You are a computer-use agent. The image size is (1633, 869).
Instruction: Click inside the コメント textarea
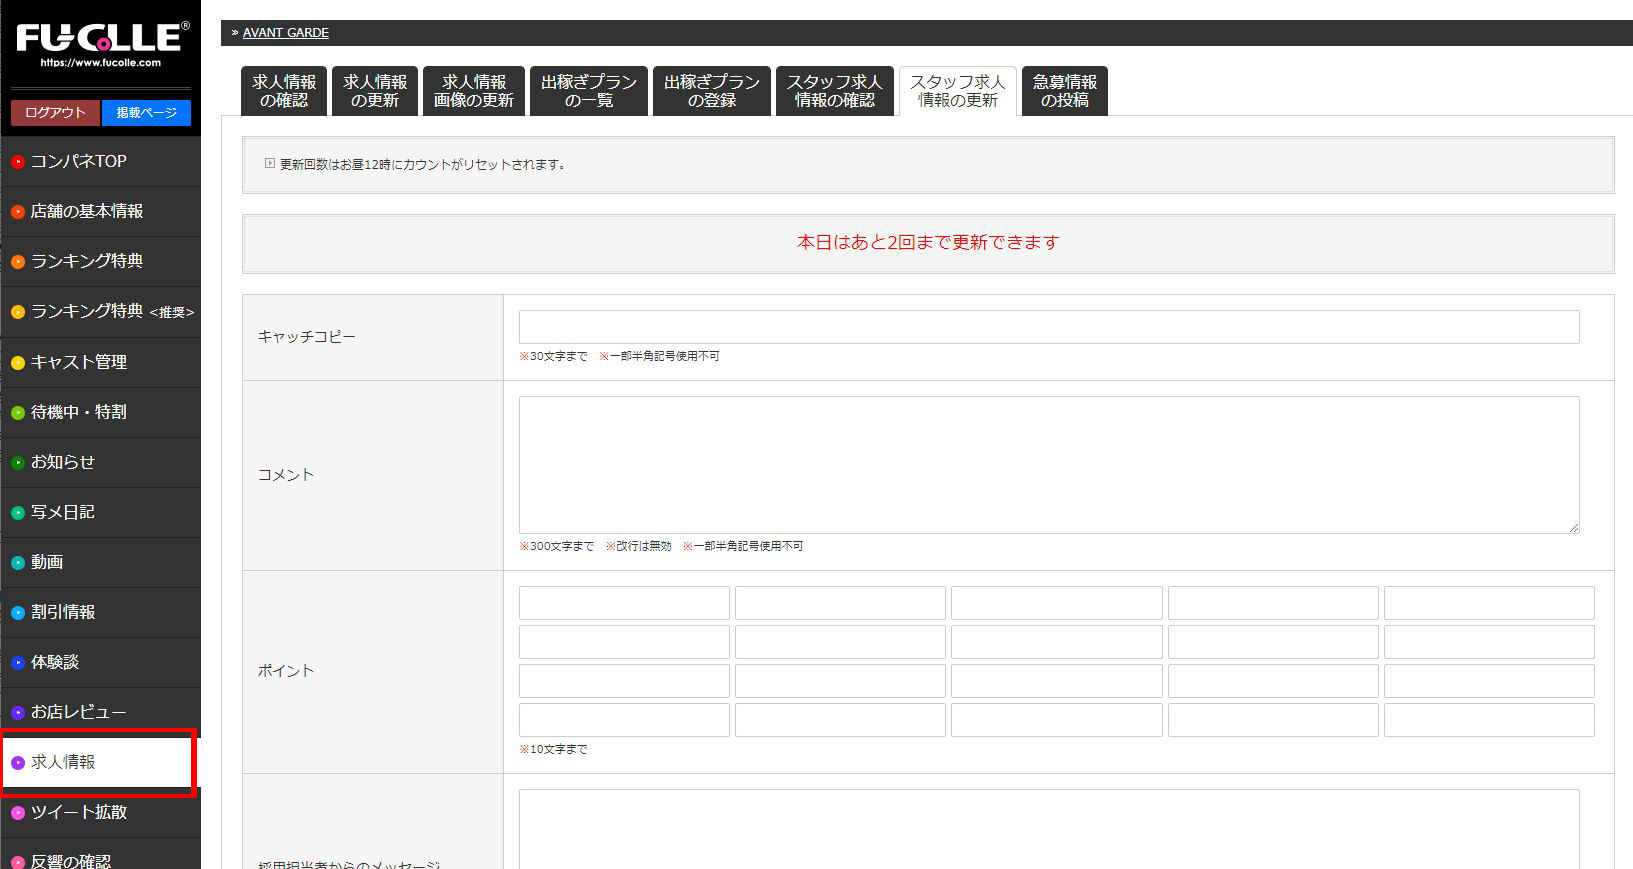[x=1048, y=464]
